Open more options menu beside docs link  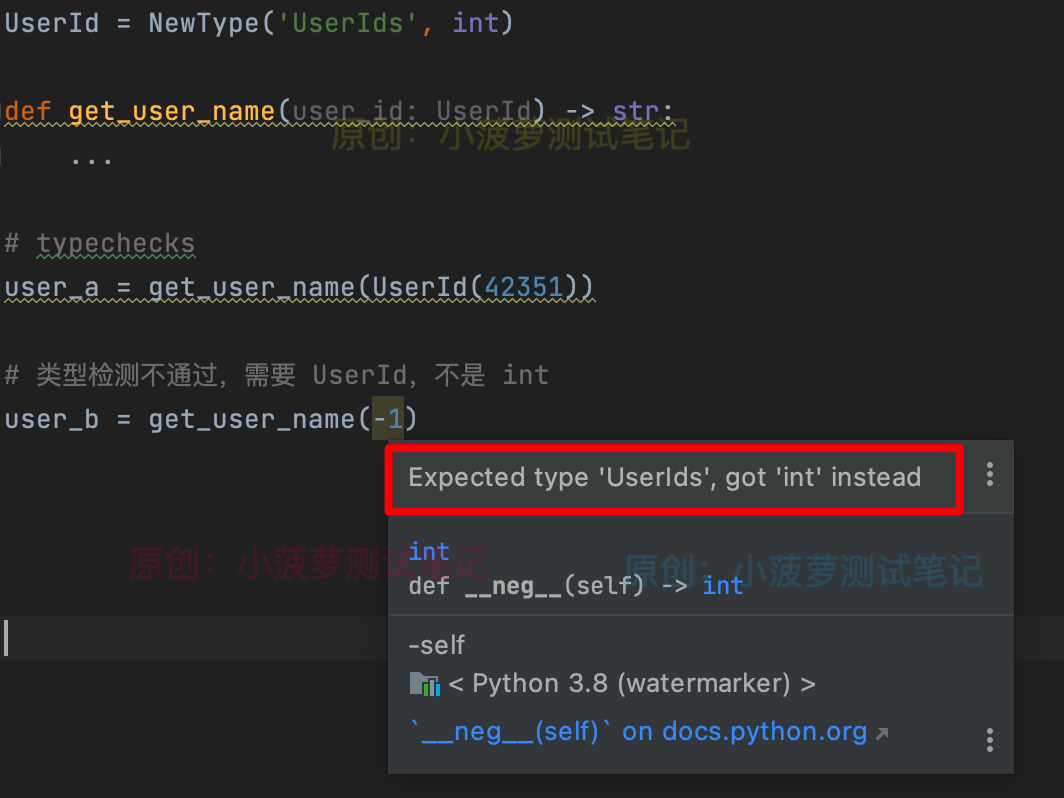pos(990,740)
